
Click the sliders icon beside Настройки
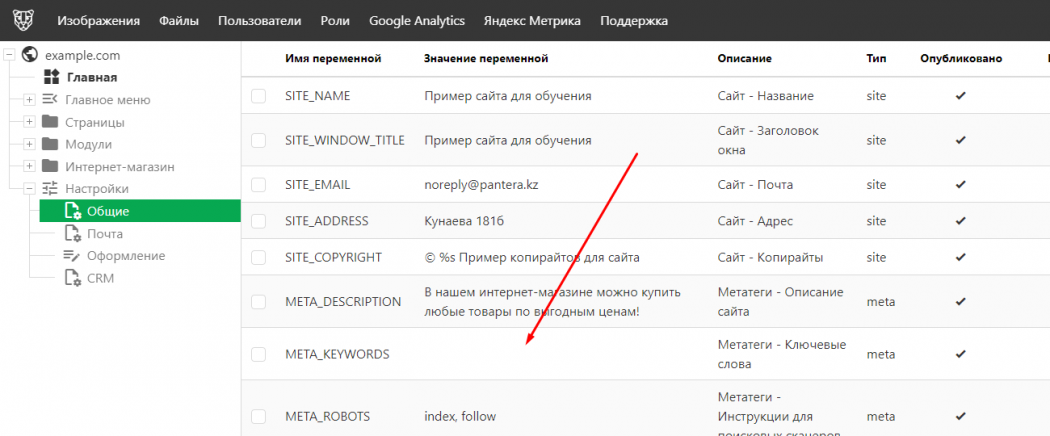pos(50,188)
